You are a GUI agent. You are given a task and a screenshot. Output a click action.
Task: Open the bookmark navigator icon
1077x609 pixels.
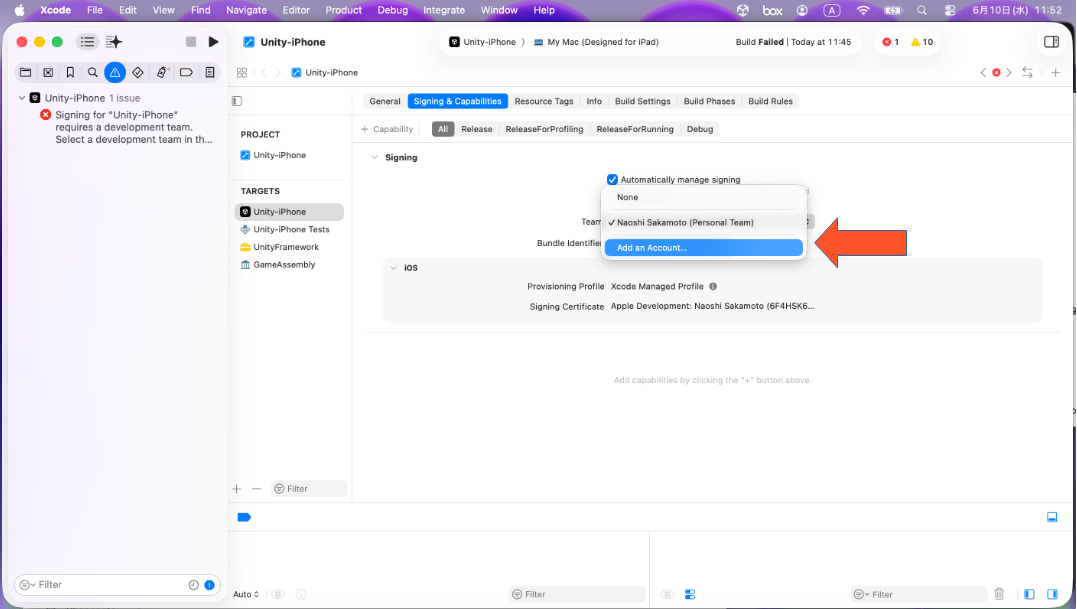70,72
